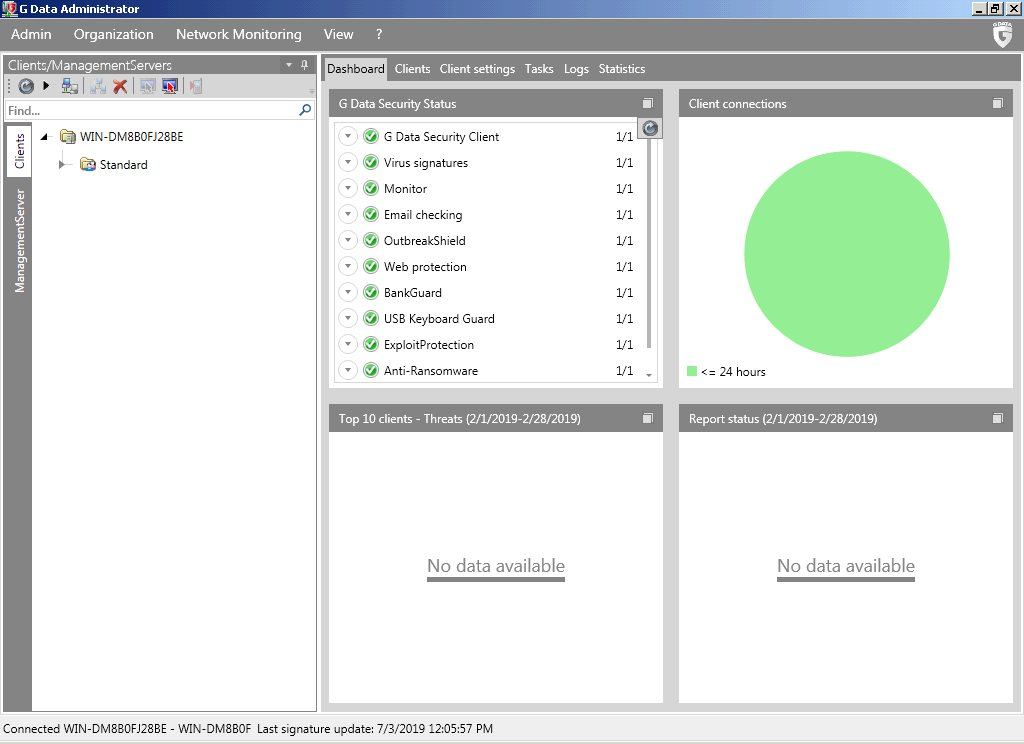Click the magnifier search icon in Find box
The width and height of the screenshot is (1024, 744).
coord(305,111)
